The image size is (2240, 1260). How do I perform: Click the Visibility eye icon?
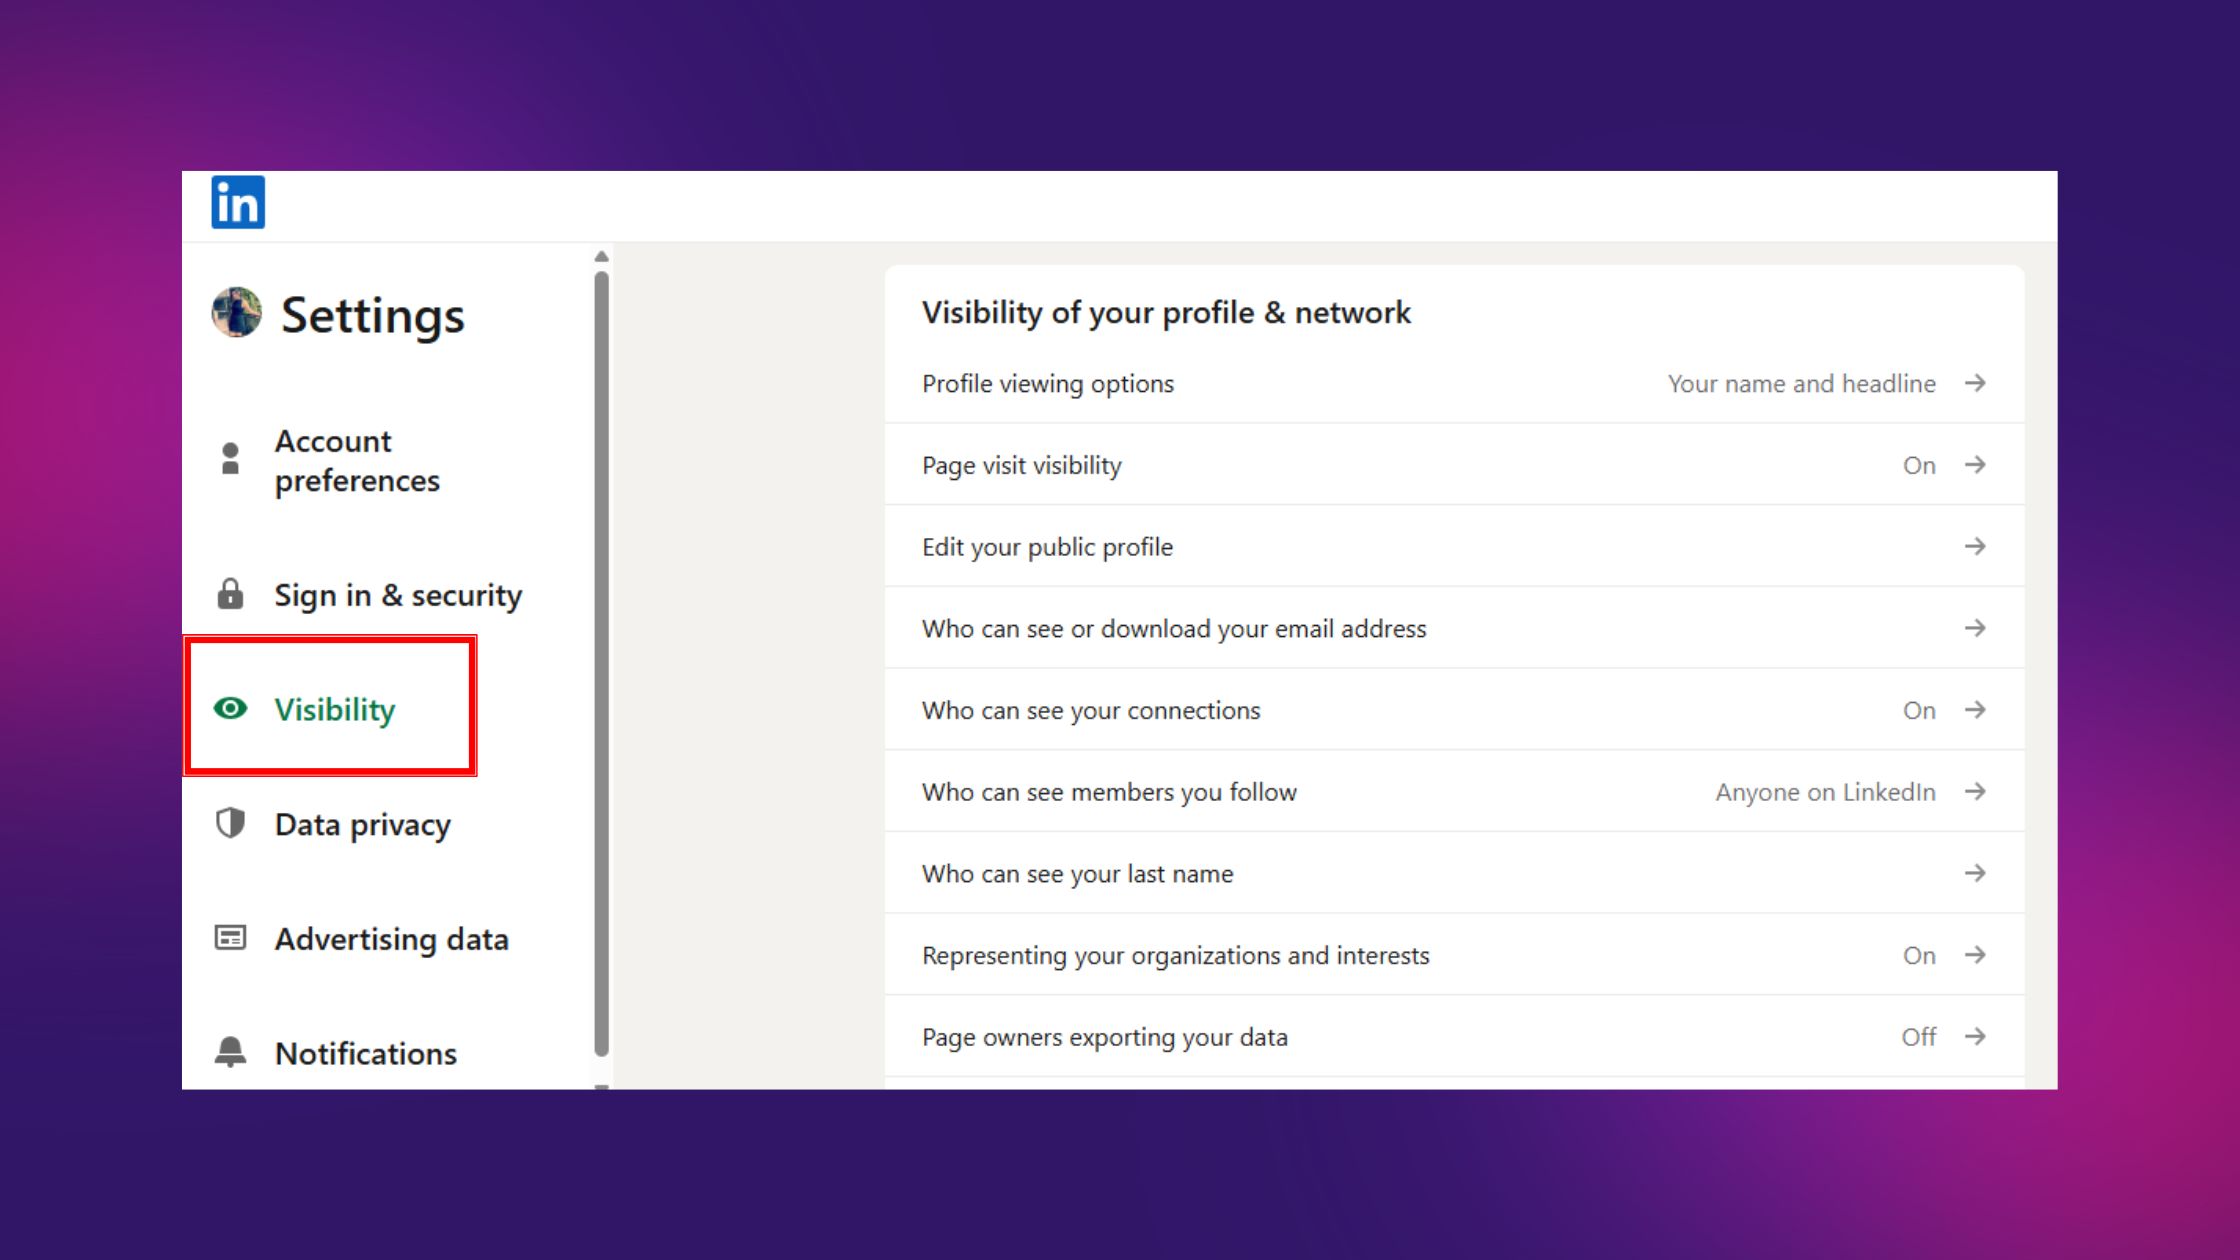tap(230, 709)
